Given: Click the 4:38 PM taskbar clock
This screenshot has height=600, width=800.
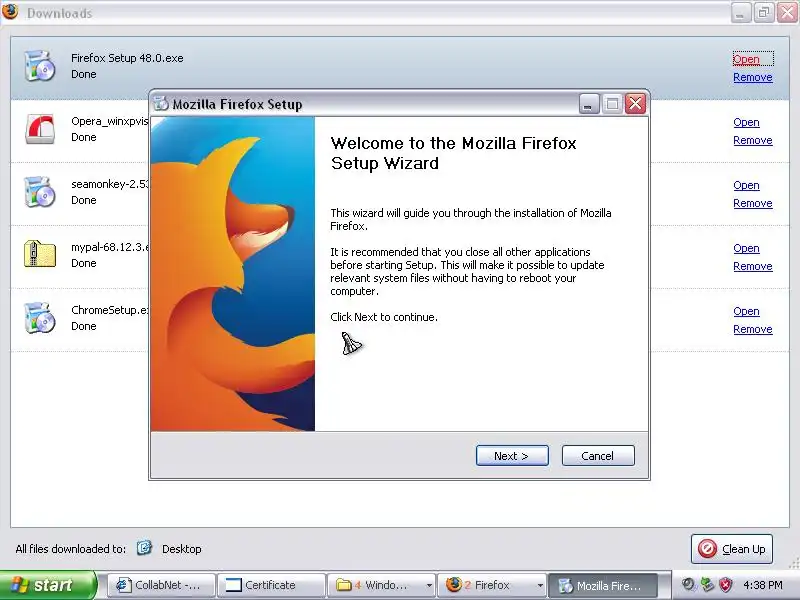Looking at the screenshot, I should 763,585.
